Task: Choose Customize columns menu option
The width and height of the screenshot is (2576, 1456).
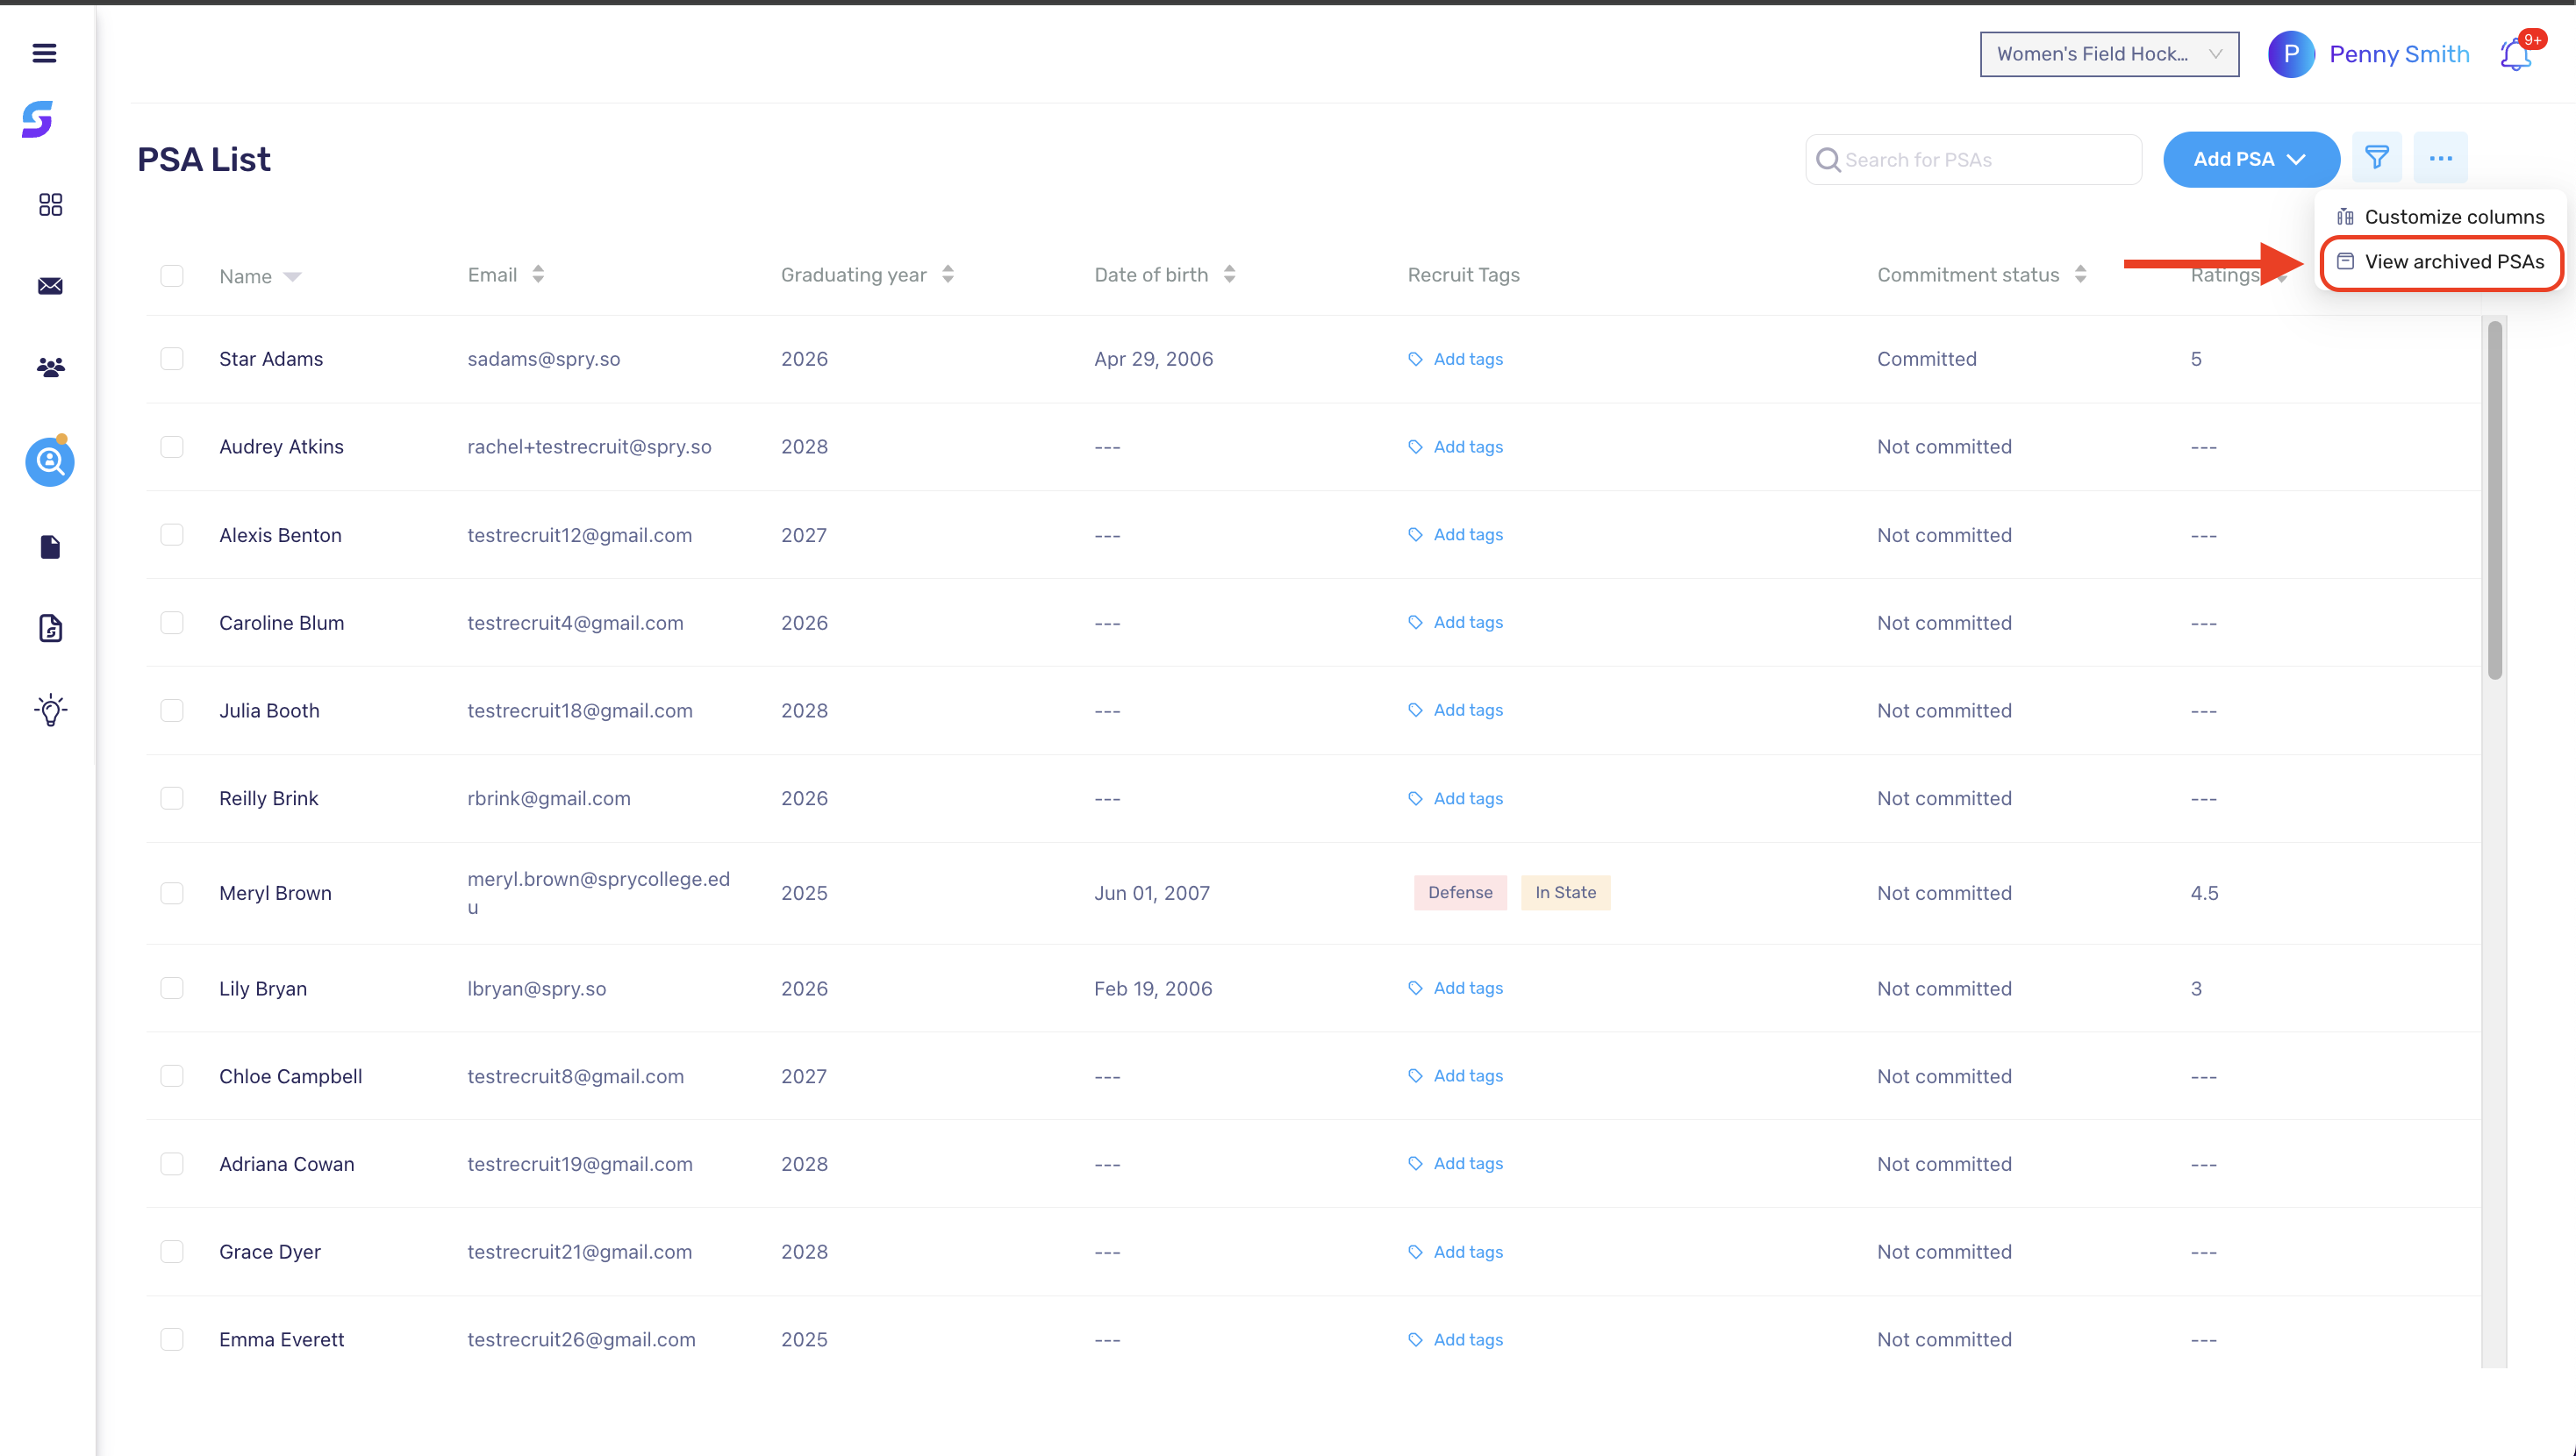Action: pos(2440,217)
